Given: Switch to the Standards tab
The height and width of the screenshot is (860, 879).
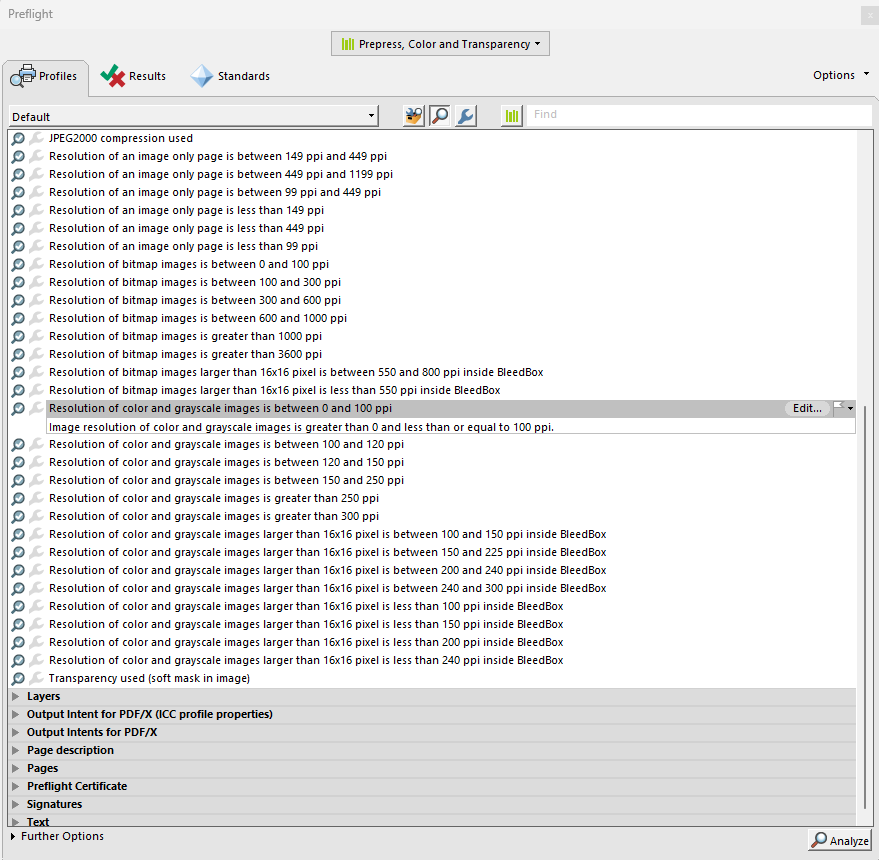Looking at the screenshot, I should (230, 76).
